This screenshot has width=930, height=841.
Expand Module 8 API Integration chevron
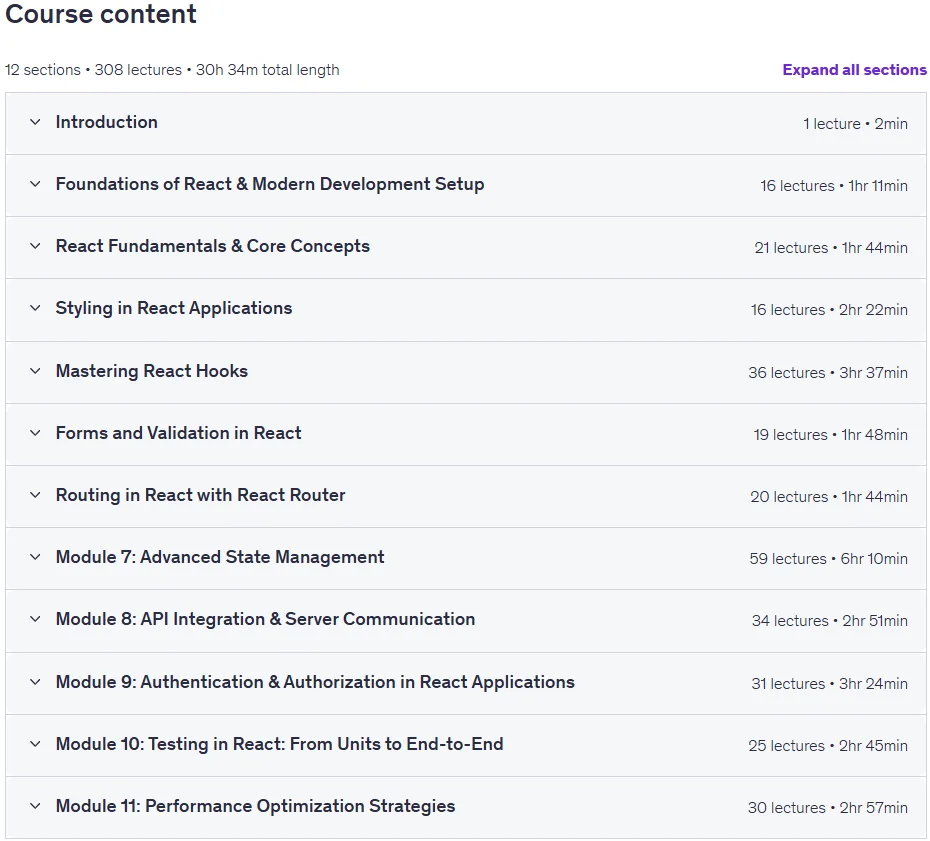click(36, 619)
